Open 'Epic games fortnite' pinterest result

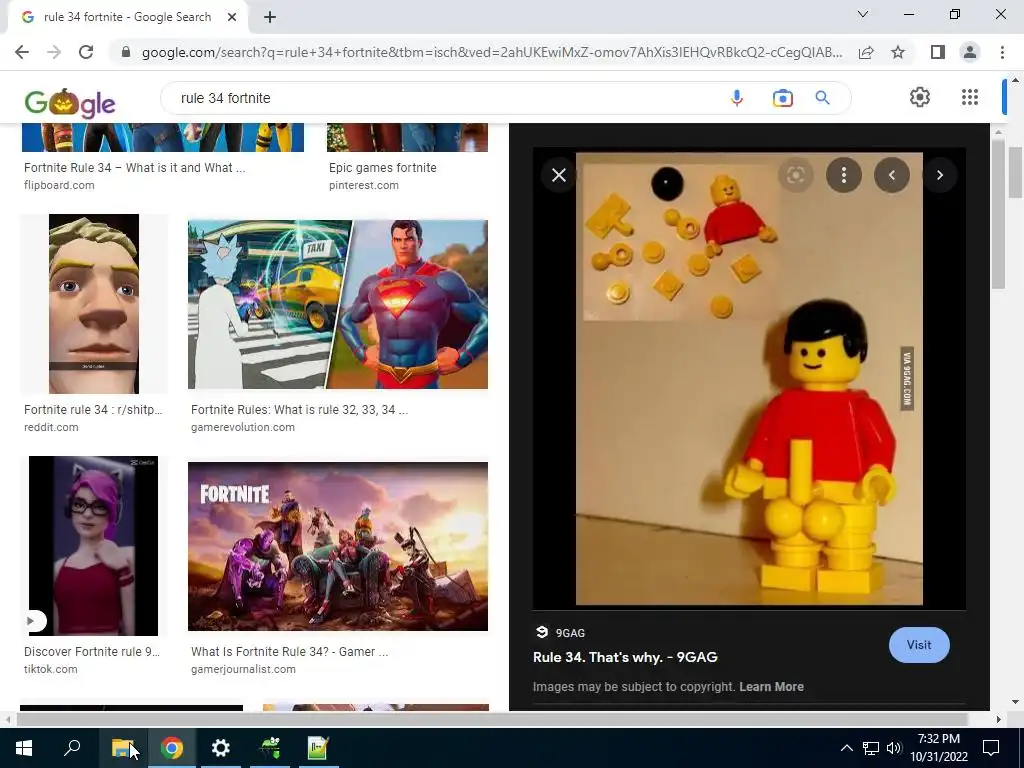coord(383,168)
